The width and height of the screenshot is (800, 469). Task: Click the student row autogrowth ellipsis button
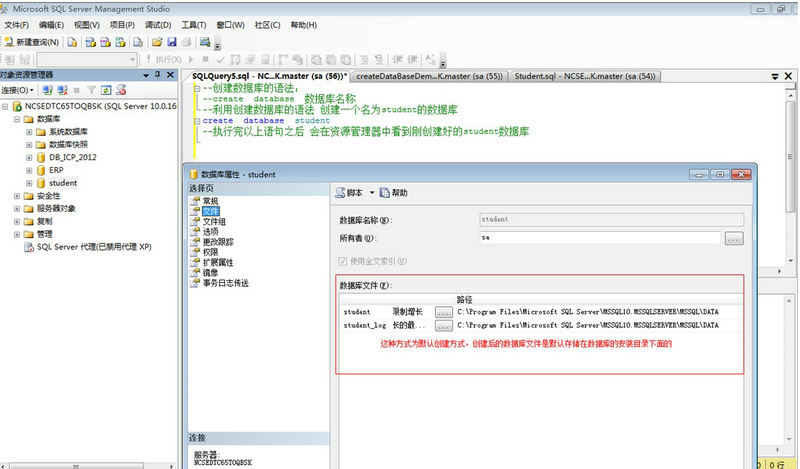443,312
